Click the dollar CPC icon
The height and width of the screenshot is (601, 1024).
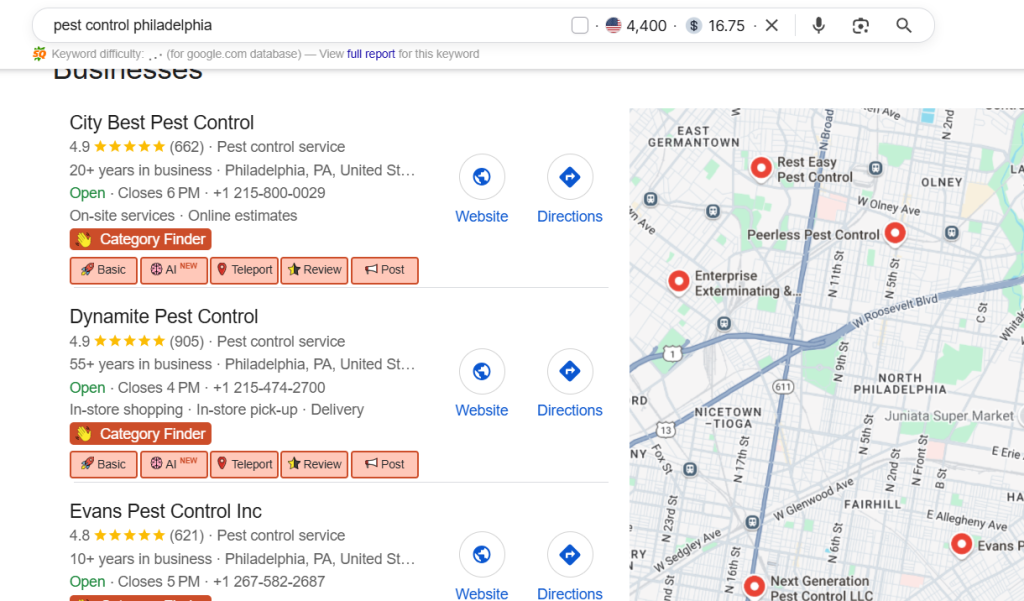coord(694,25)
